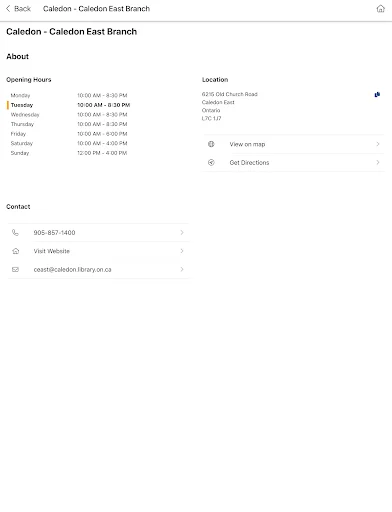Open Visit Website link
The image size is (392, 512).
click(52, 251)
